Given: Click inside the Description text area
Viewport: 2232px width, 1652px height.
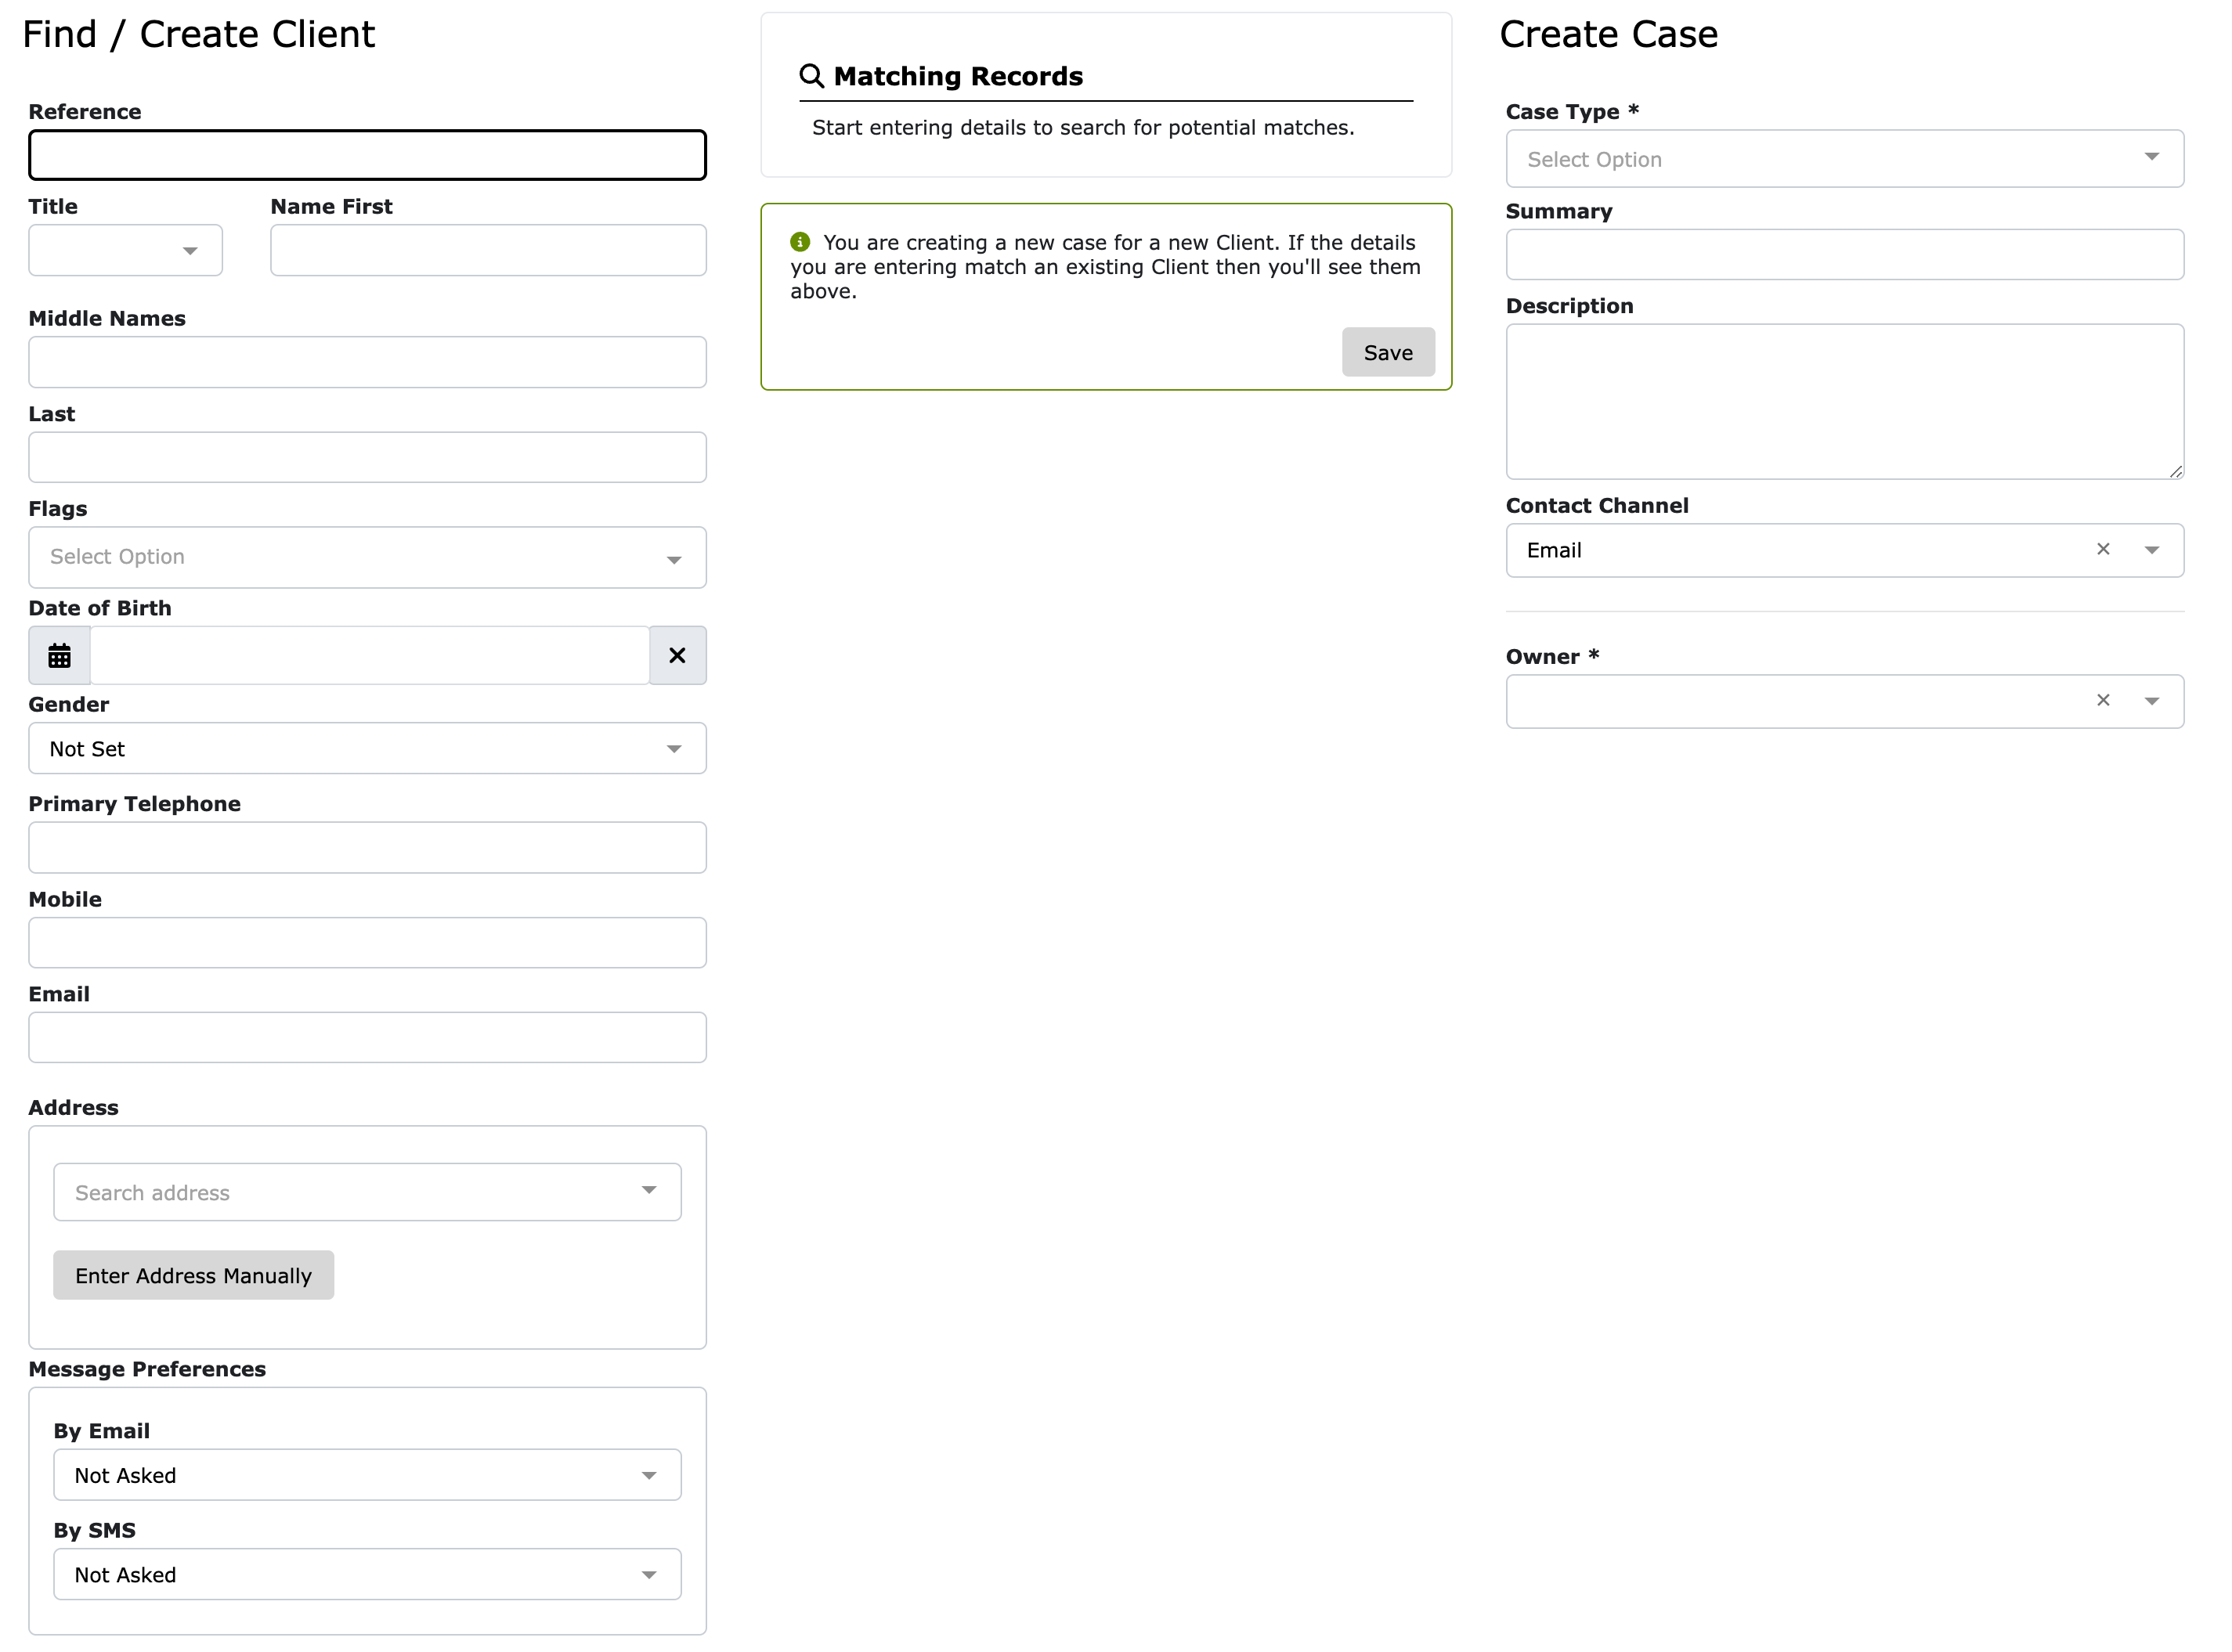Looking at the screenshot, I should 1846,402.
